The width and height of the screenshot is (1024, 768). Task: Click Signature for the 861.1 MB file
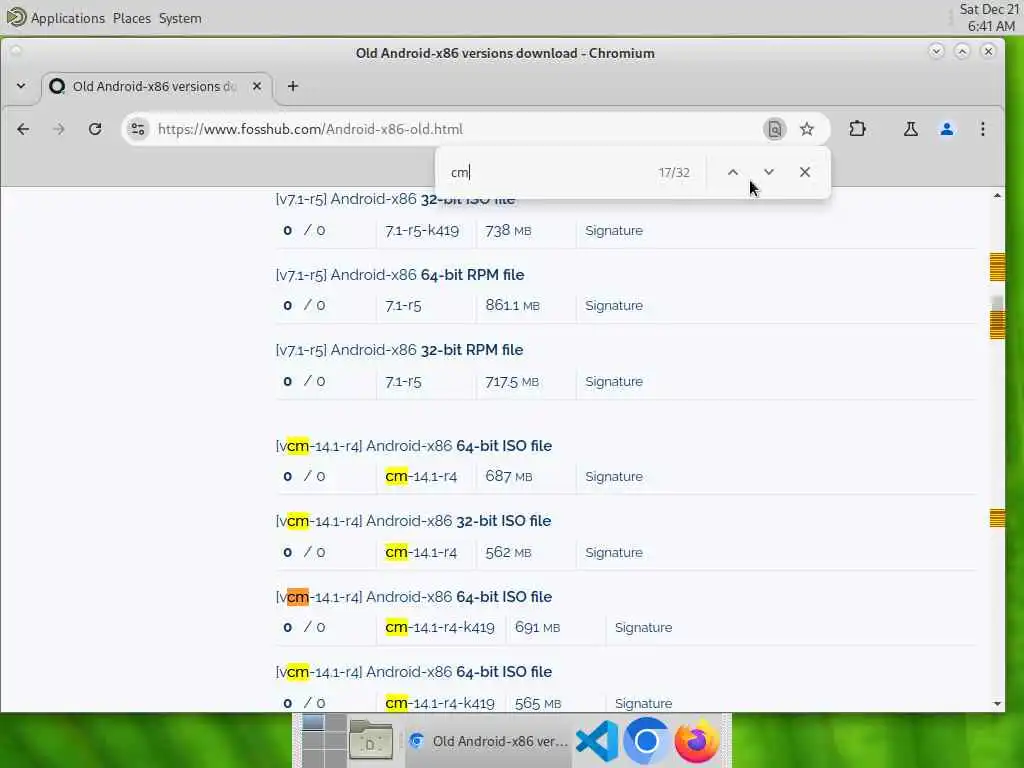point(614,306)
